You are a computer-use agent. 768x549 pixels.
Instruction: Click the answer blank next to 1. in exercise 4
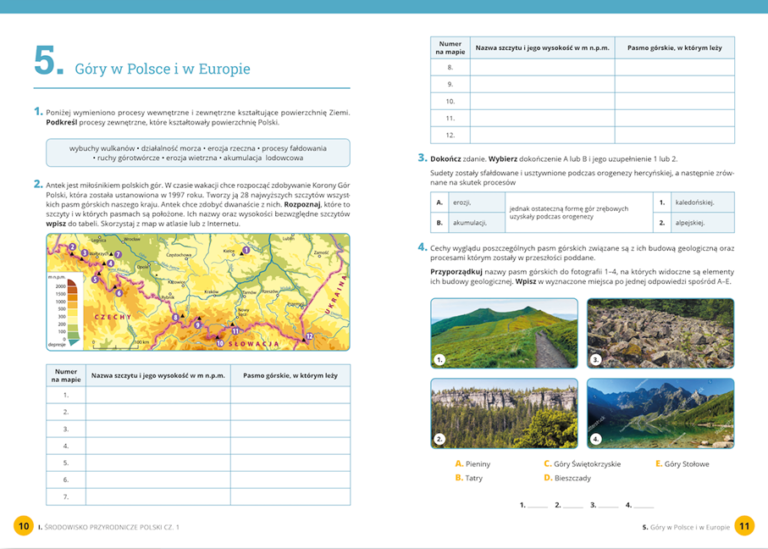(538, 508)
